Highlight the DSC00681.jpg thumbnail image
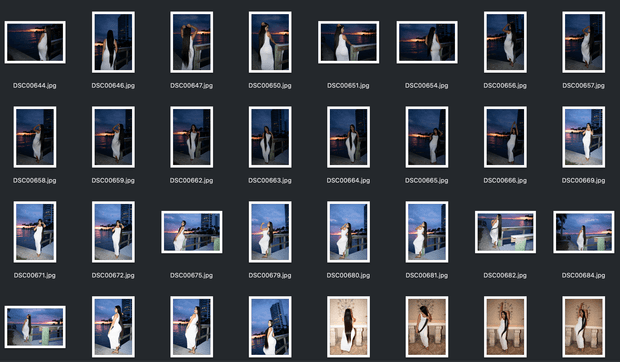The width and height of the screenshot is (620, 362). [x=427, y=232]
